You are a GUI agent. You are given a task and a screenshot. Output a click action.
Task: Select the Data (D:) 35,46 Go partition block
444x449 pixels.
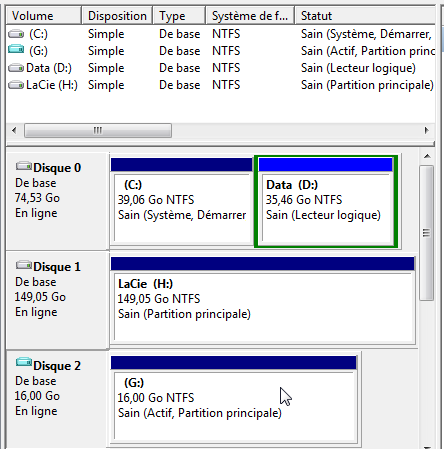click(326, 202)
